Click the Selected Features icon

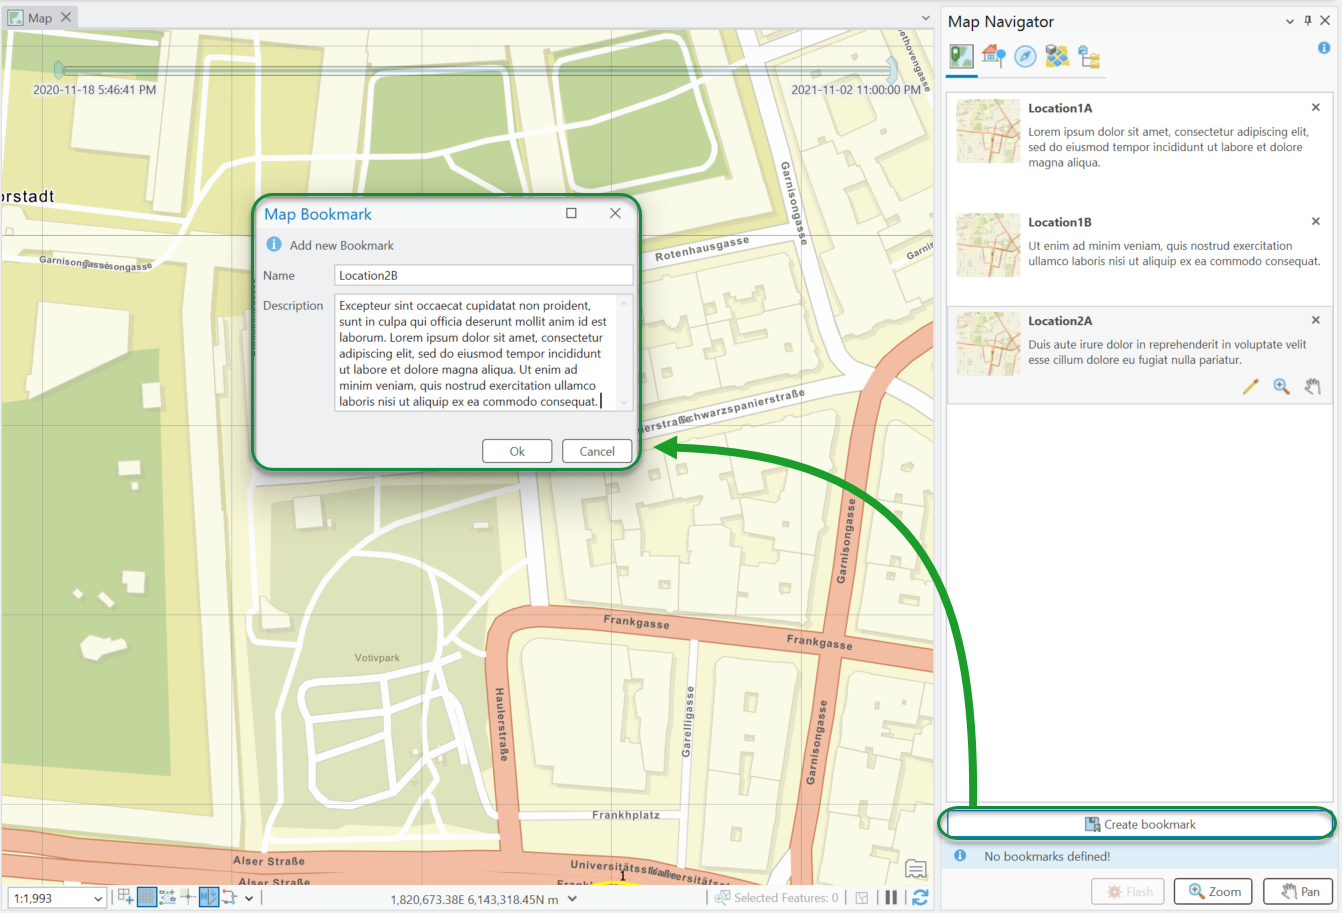[x=722, y=898]
